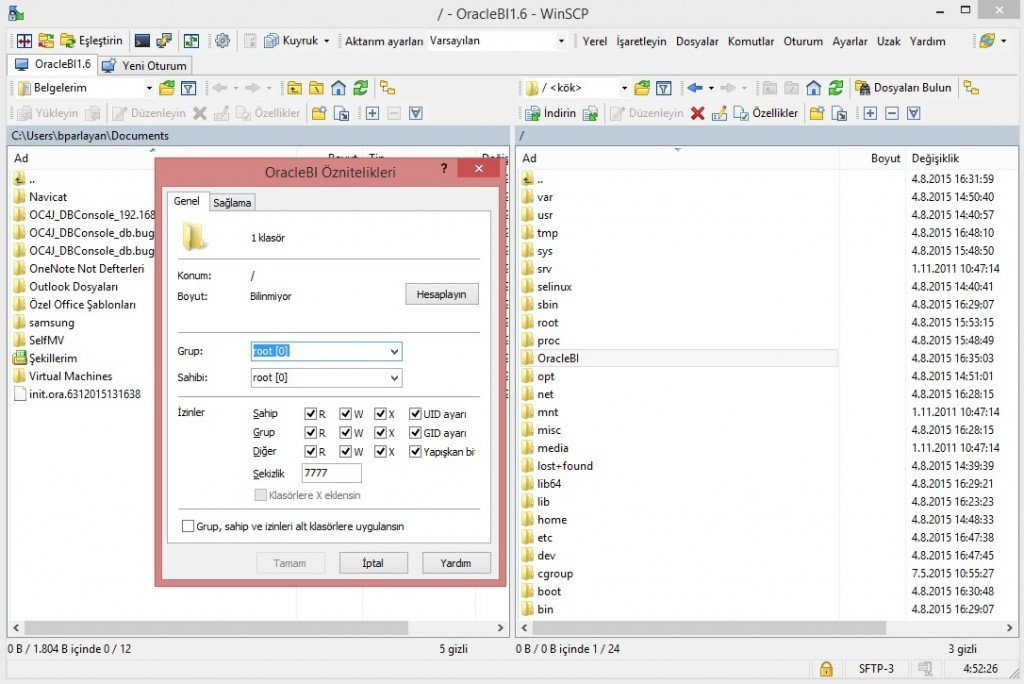Viewport: 1024px width, 684px height.
Task: Uncheck others W permission checkbox
Action: [345, 451]
